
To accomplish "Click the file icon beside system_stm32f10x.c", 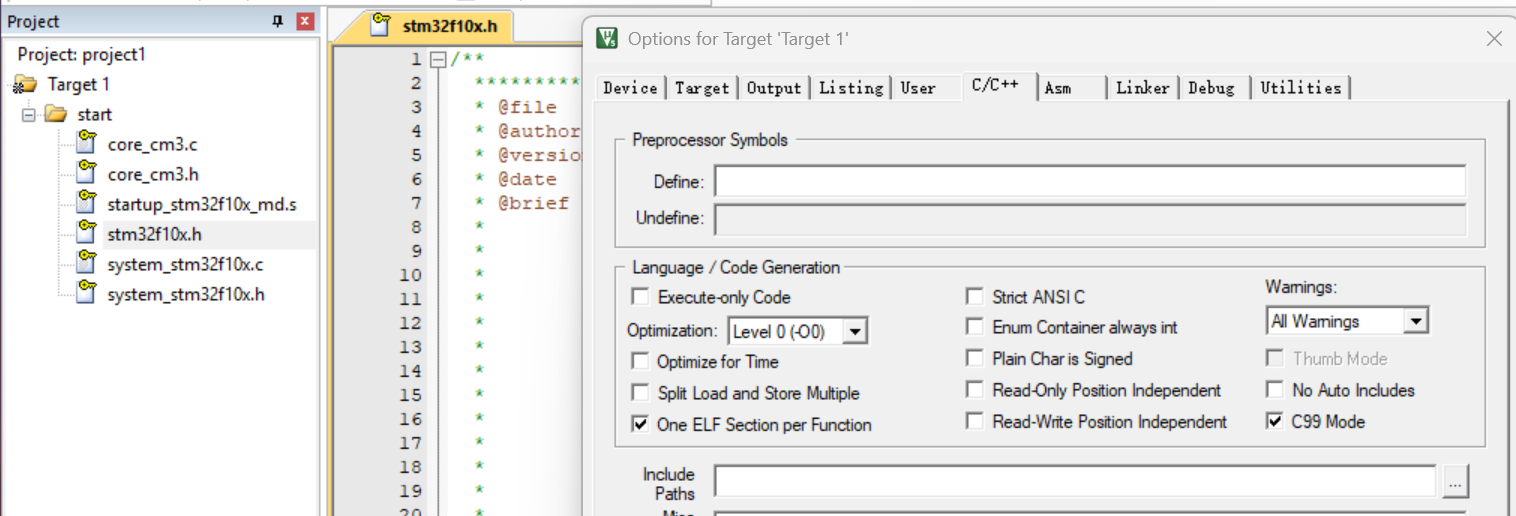I will [x=87, y=263].
